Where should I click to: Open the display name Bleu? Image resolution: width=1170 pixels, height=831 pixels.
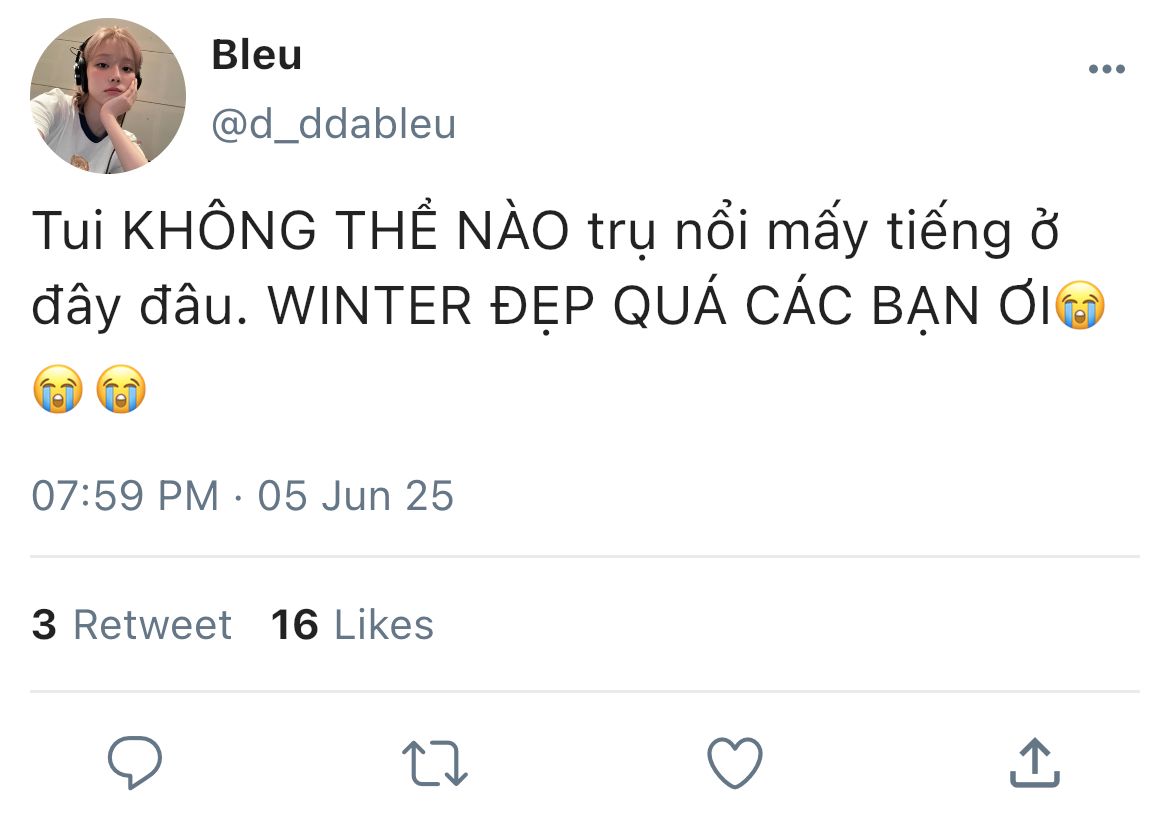257,54
